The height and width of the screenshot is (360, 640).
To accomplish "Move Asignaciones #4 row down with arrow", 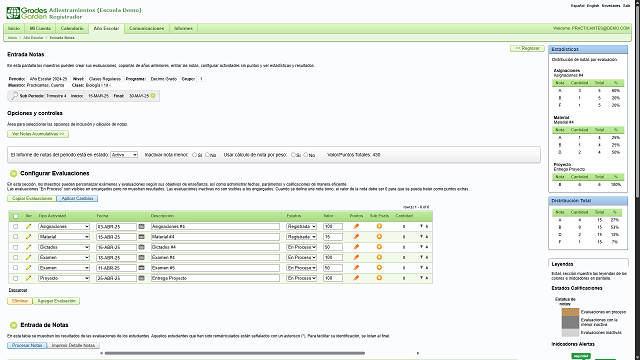I will [x=421, y=226].
